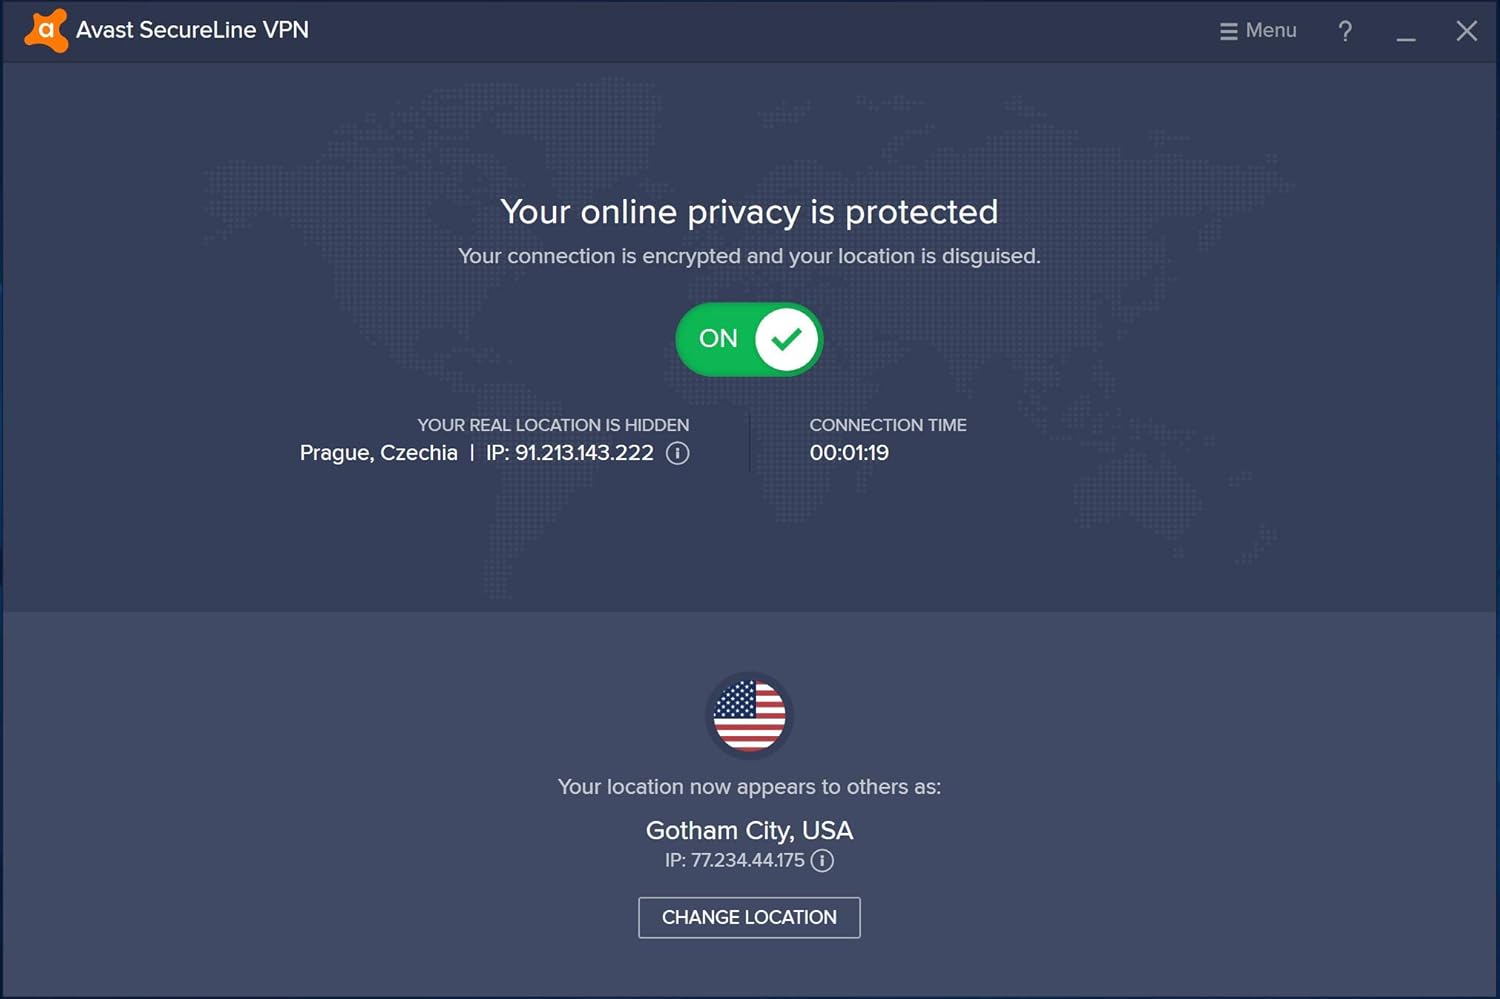Click the "Your real location is hidden" label
Image resolution: width=1500 pixels, height=999 pixels.
pyautogui.click(x=553, y=425)
